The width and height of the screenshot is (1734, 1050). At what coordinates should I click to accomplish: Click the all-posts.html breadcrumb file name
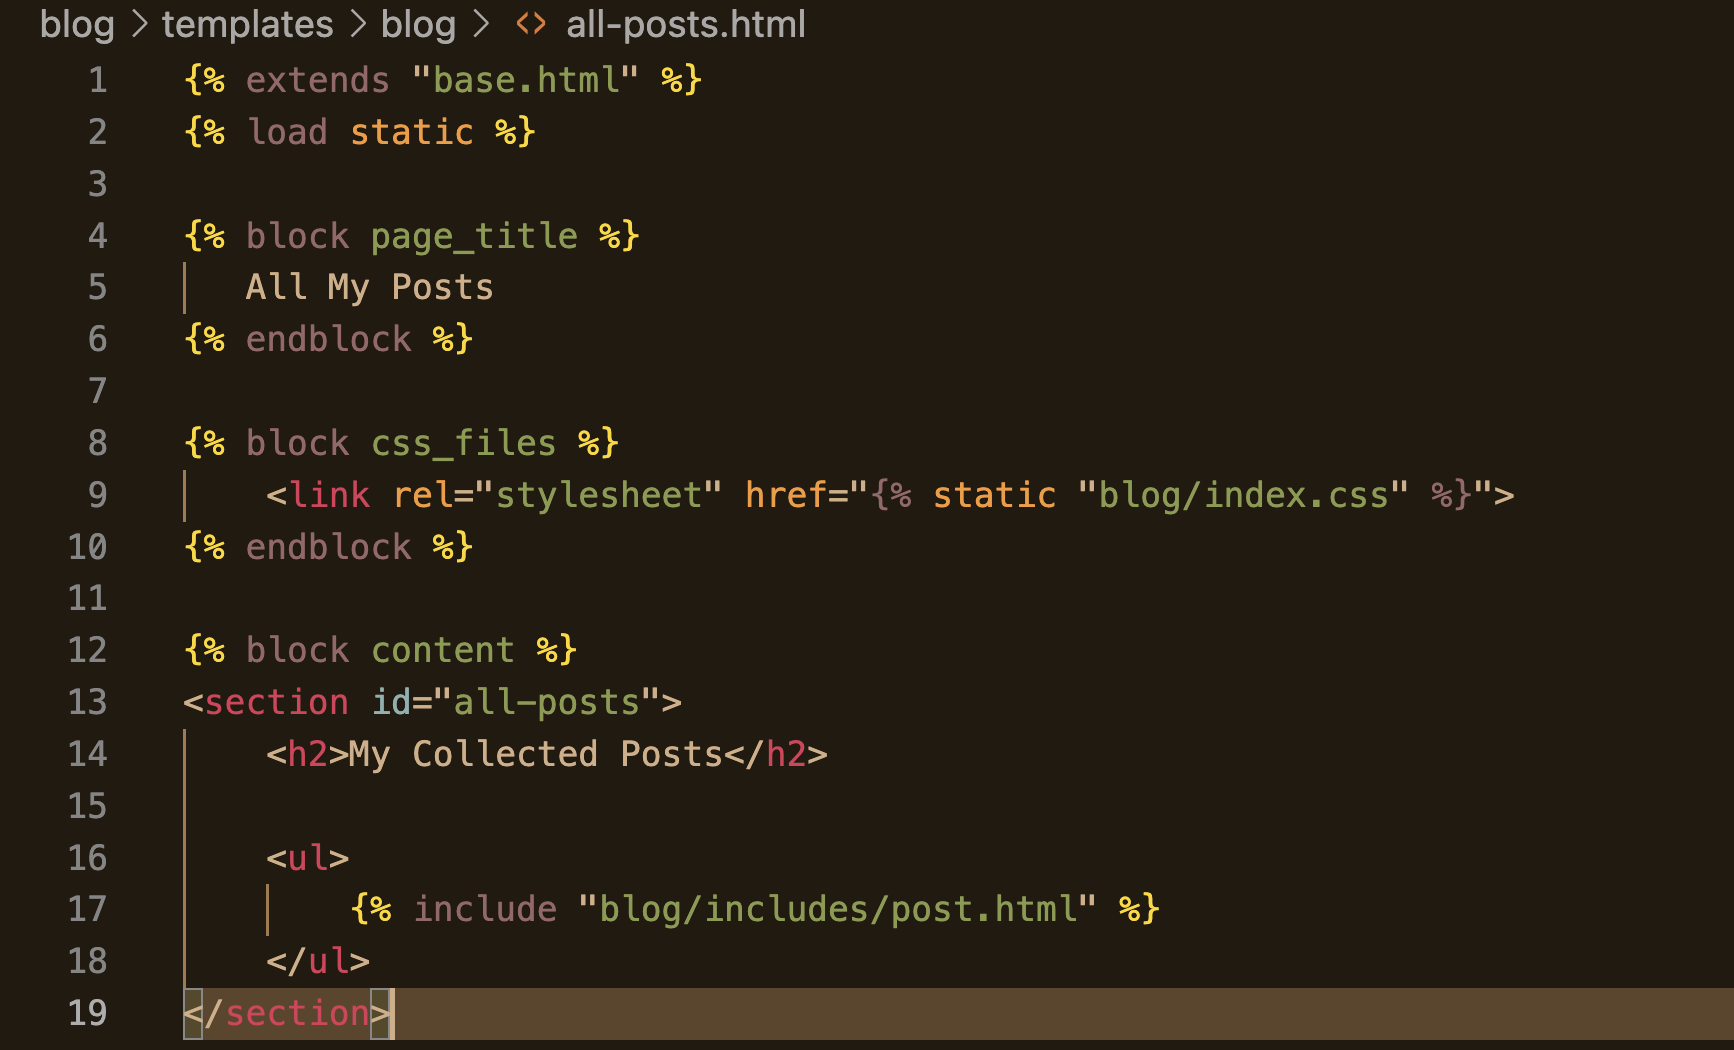coord(686,24)
